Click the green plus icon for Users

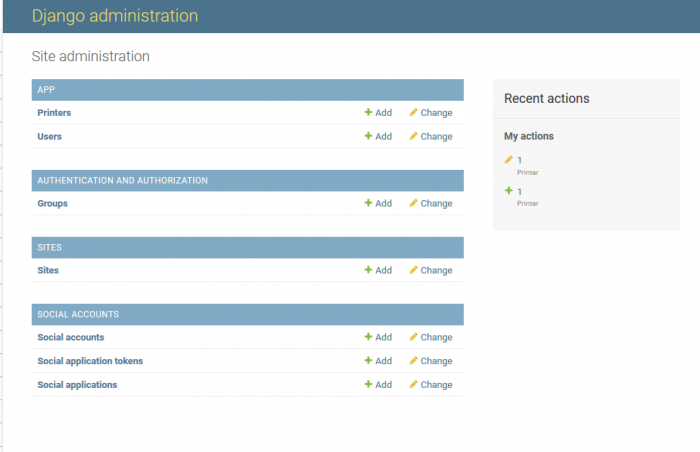(x=368, y=137)
